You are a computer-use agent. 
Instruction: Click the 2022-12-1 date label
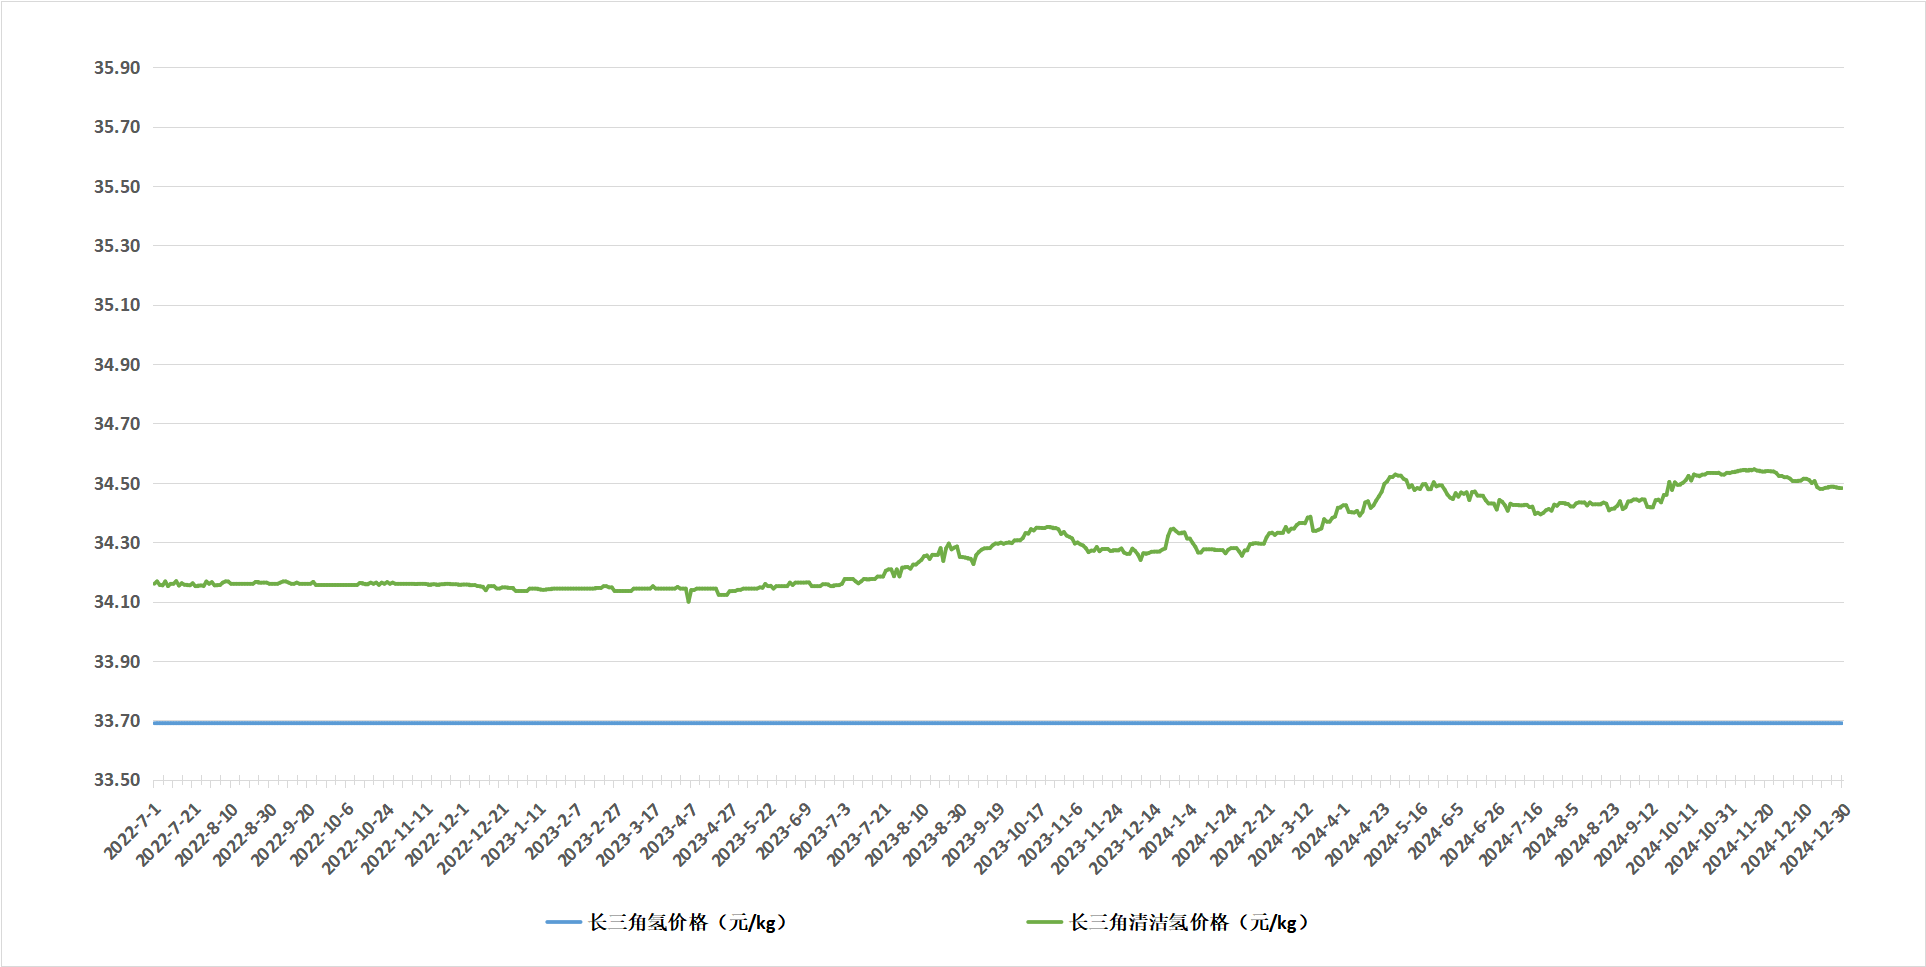pos(437,835)
